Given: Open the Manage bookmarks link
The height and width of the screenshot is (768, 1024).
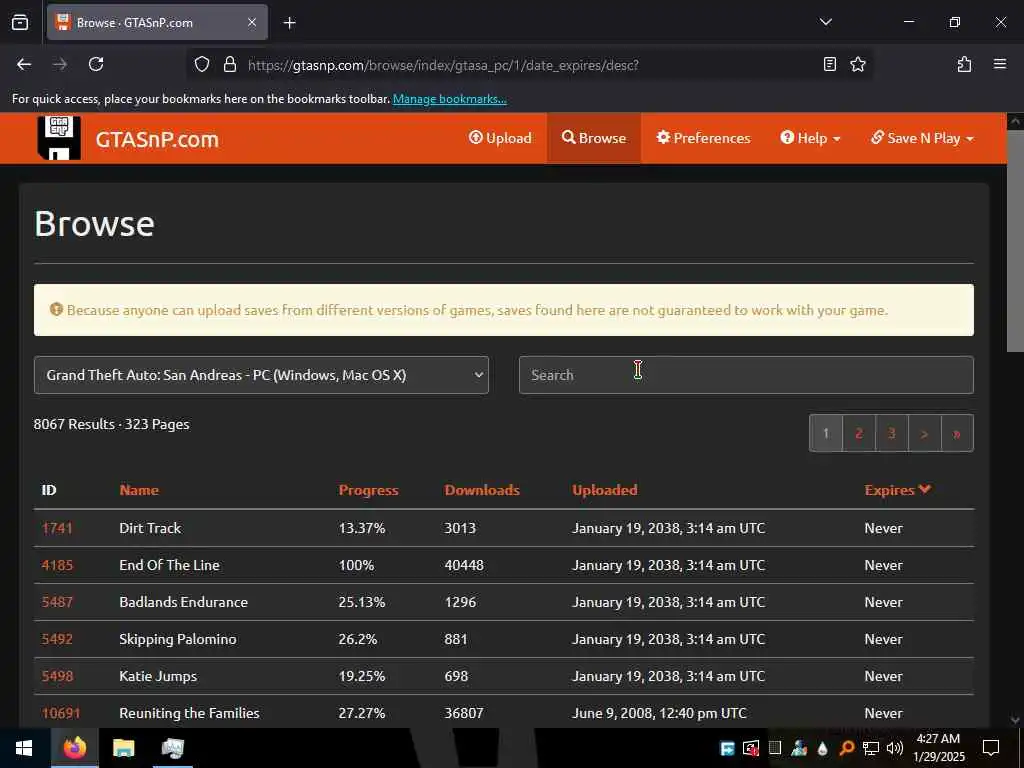Looking at the screenshot, I should point(449,99).
